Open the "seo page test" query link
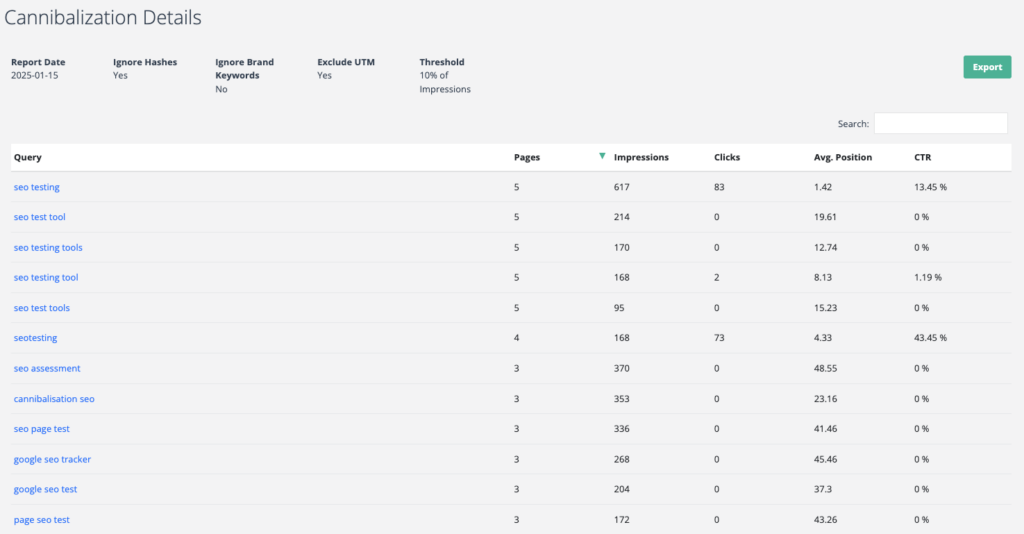The width and height of the screenshot is (1024, 534). point(41,429)
